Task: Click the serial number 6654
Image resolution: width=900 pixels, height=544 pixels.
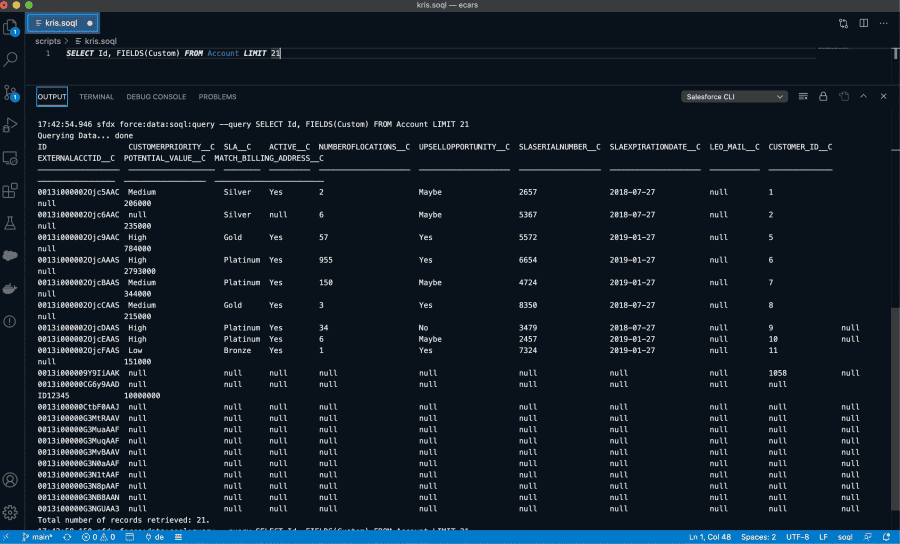Action: 527,260
